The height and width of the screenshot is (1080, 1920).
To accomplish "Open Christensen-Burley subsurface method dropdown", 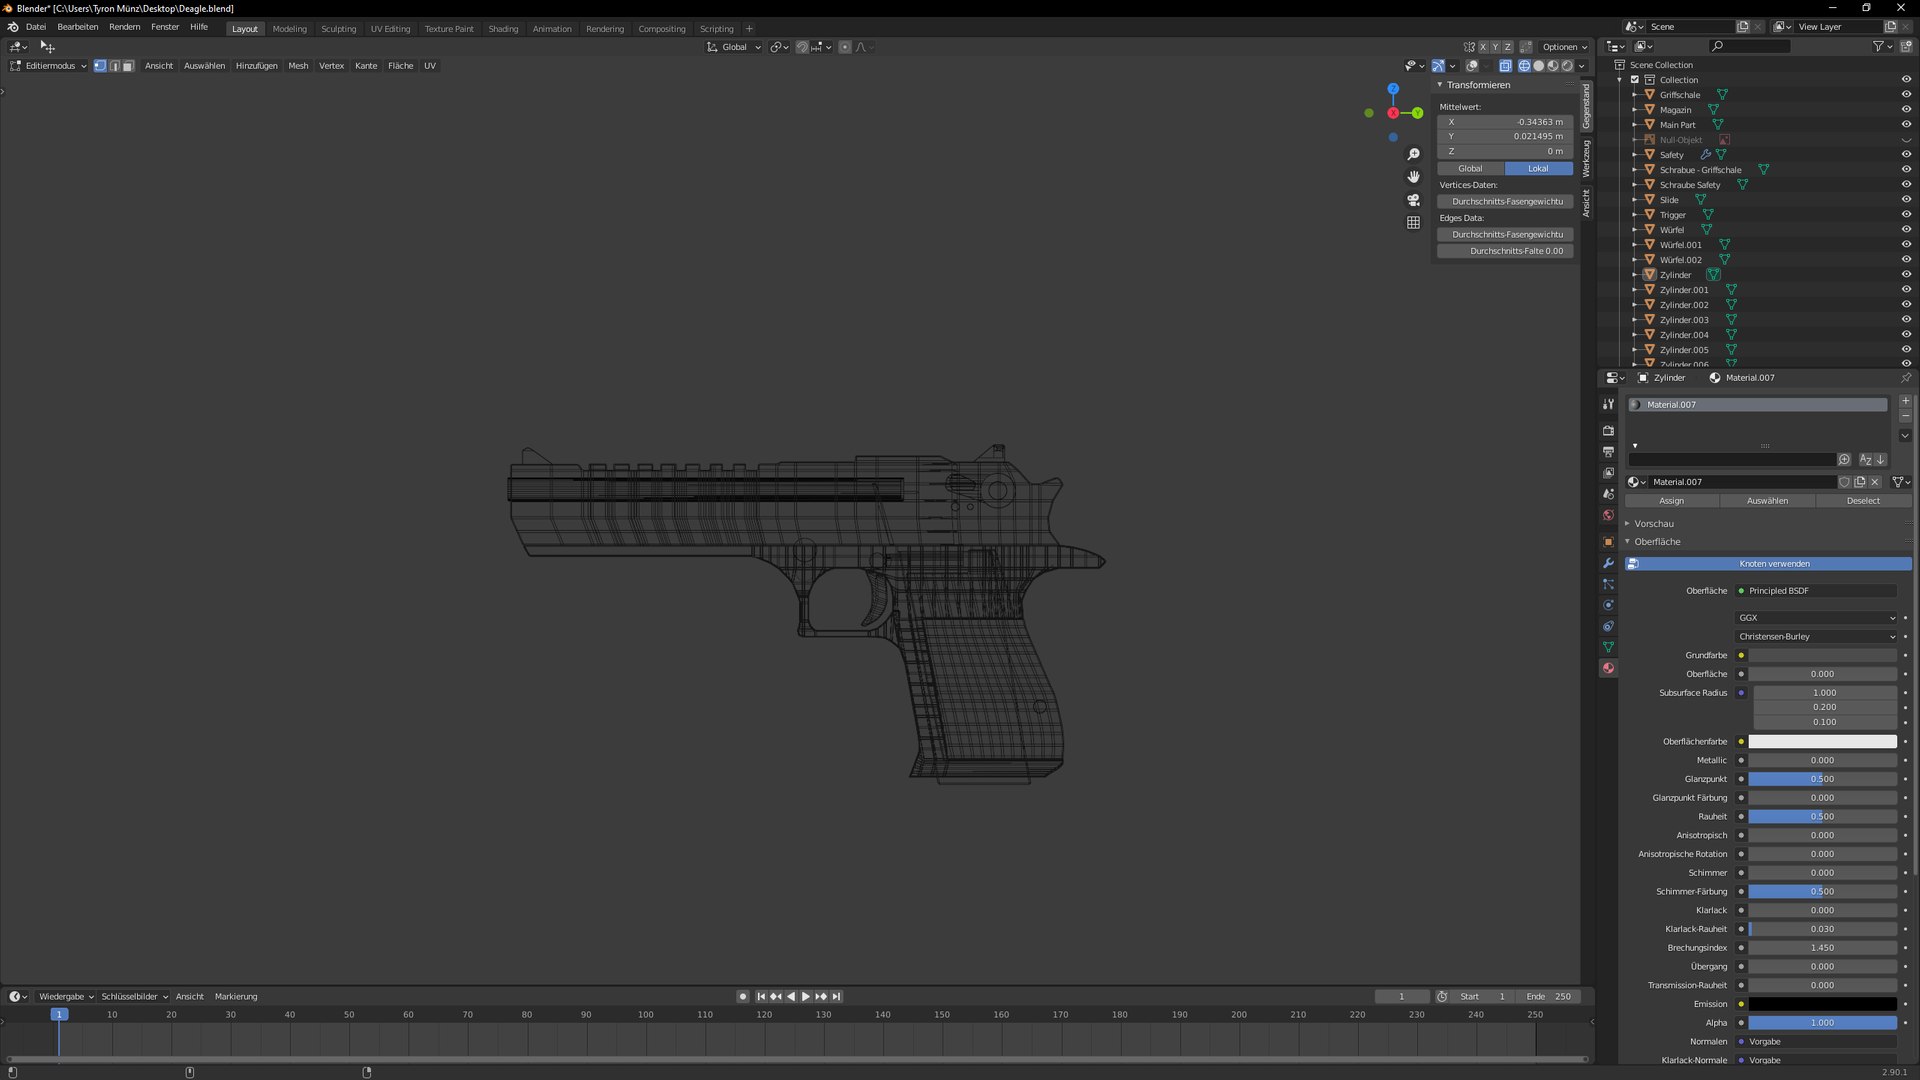I will (1816, 637).
